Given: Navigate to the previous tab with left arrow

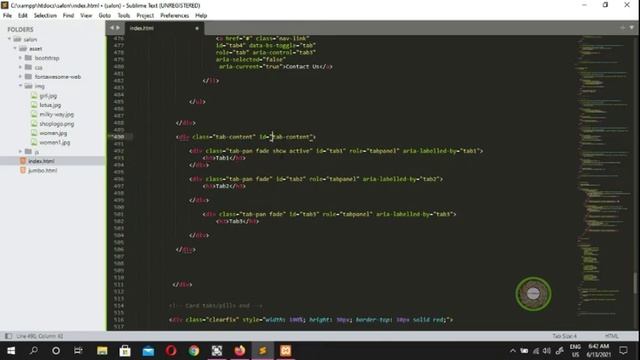Looking at the screenshot, I should coord(112,28).
